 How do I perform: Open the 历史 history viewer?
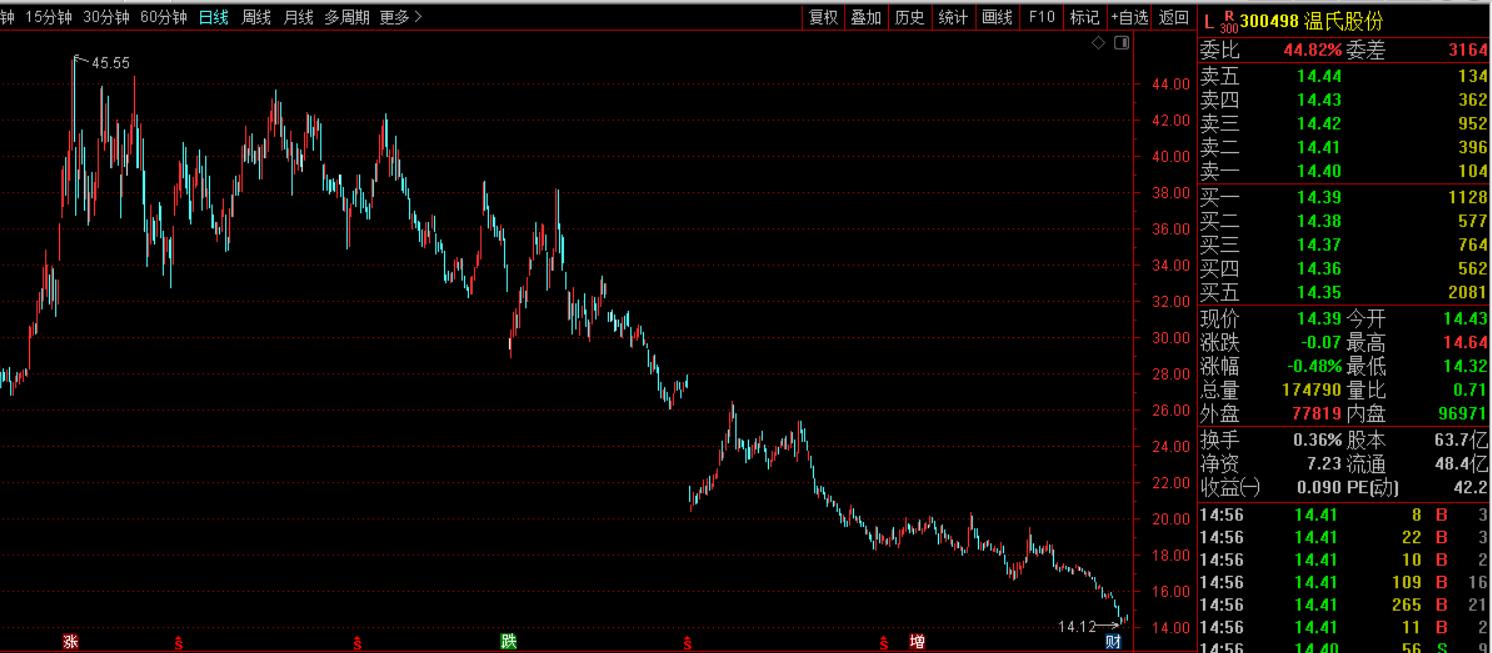[909, 17]
